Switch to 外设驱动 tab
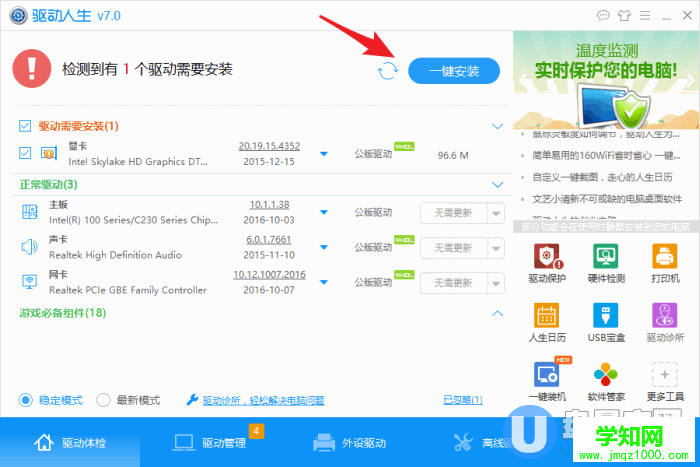This screenshot has width=700, height=467. (x=350, y=442)
